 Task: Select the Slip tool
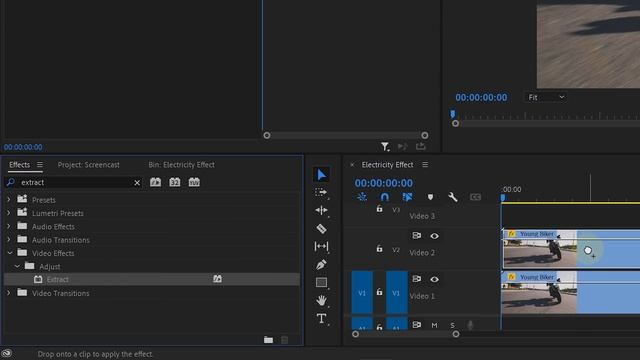click(x=321, y=246)
